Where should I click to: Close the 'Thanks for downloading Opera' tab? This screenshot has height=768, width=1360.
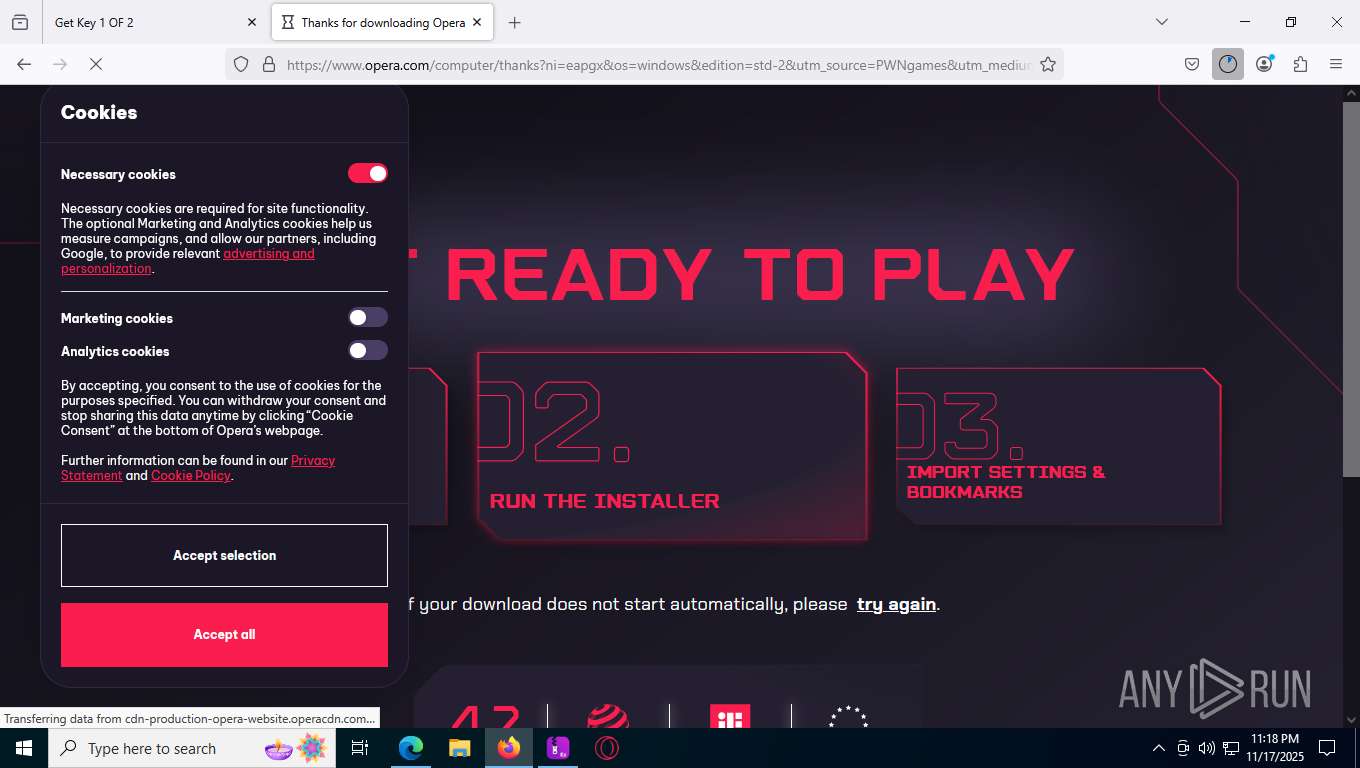click(477, 22)
